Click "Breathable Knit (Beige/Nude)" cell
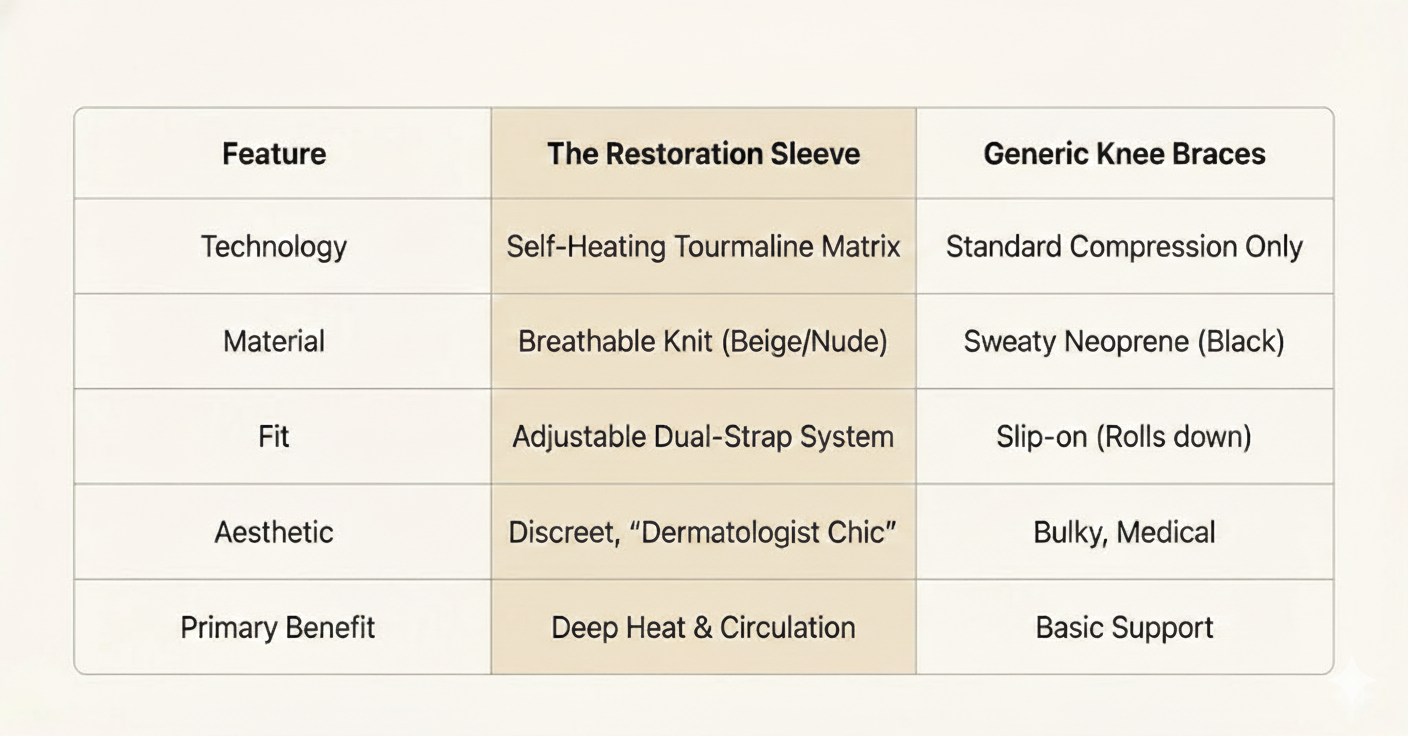The width and height of the screenshot is (1408, 736). tap(703, 342)
